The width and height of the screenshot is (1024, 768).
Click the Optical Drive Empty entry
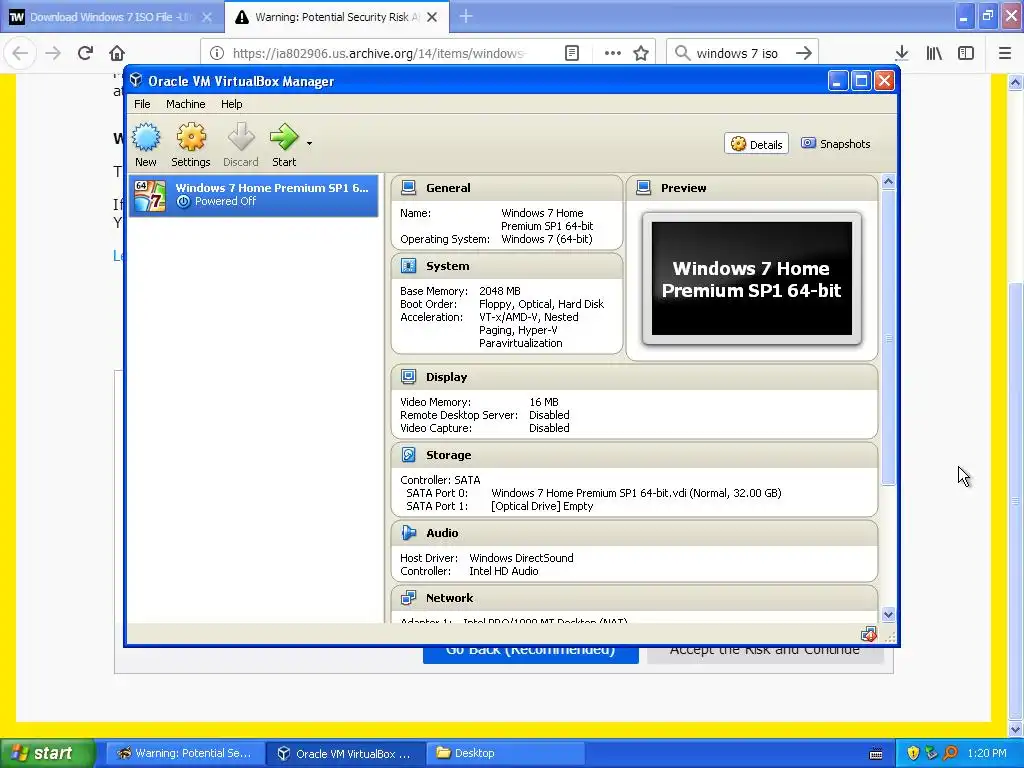(542, 506)
